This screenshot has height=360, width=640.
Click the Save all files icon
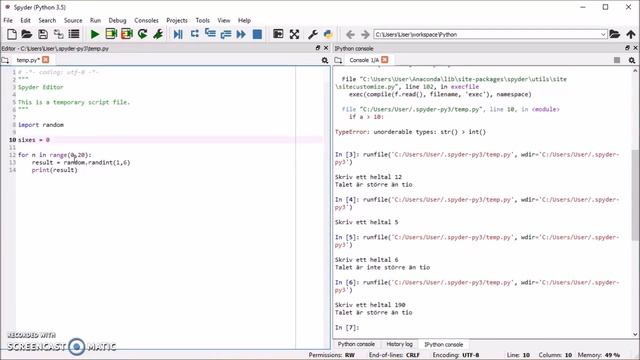click(58, 34)
